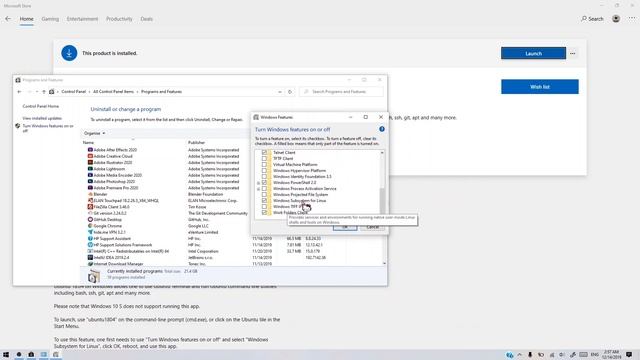This screenshot has width=640, height=360.
Task: Click the Adobe Creative Cloud program icon
Action: pos(90,156)
